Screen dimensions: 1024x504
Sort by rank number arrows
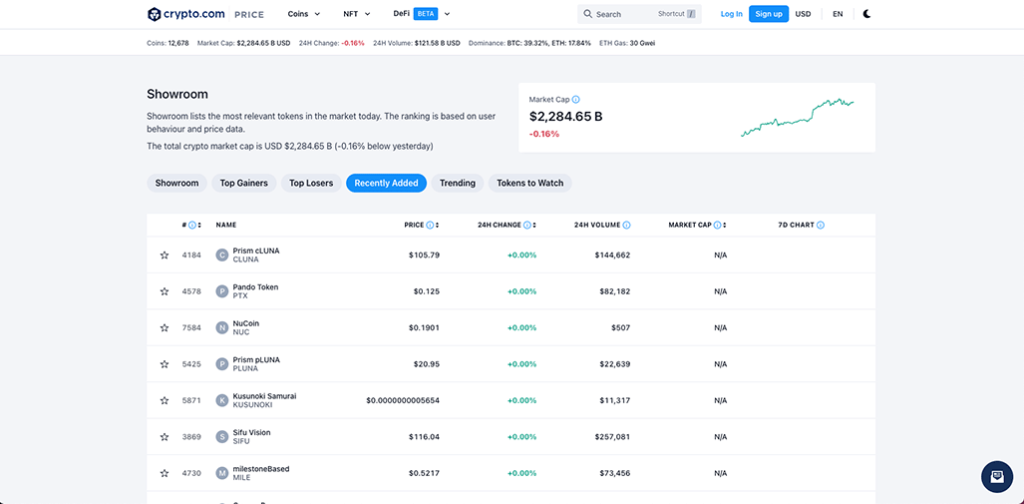point(199,225)
